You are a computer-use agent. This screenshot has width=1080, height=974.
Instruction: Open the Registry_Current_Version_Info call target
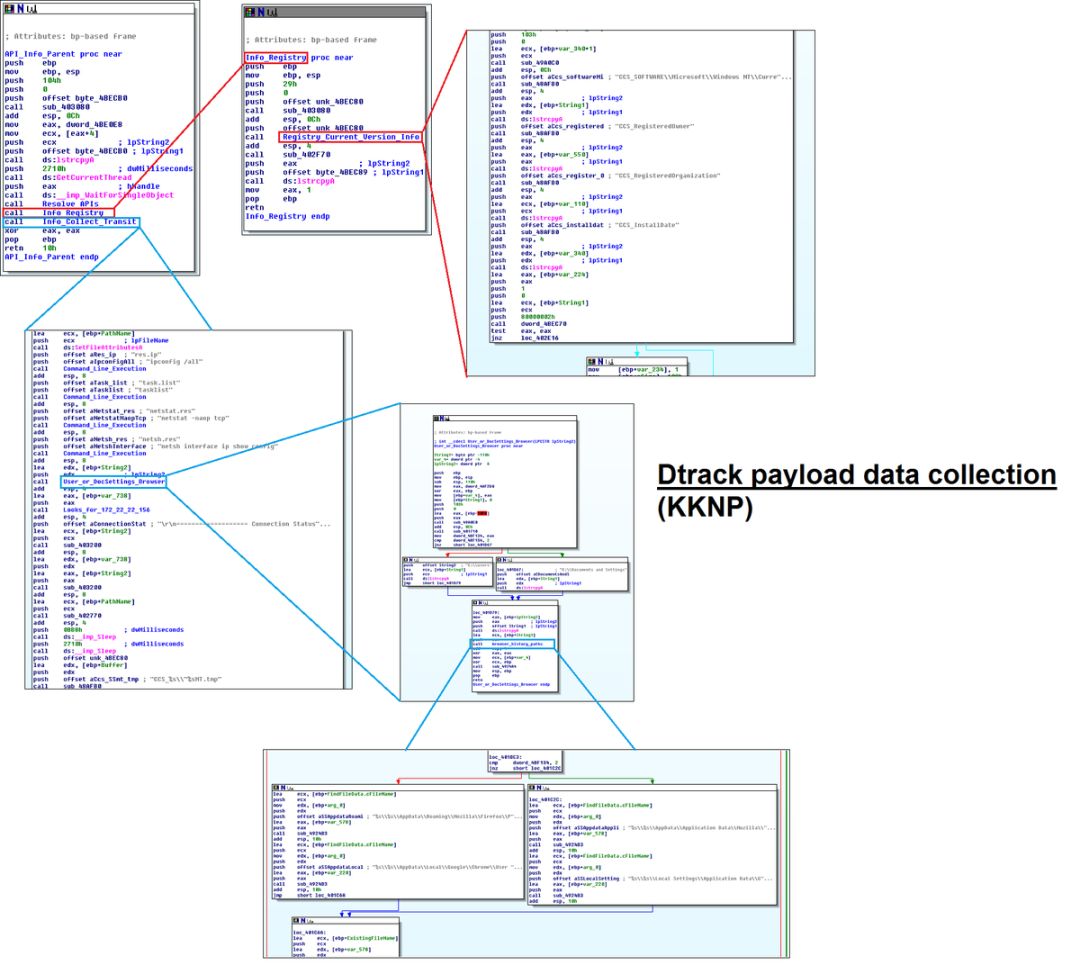(x=350, y=137)
